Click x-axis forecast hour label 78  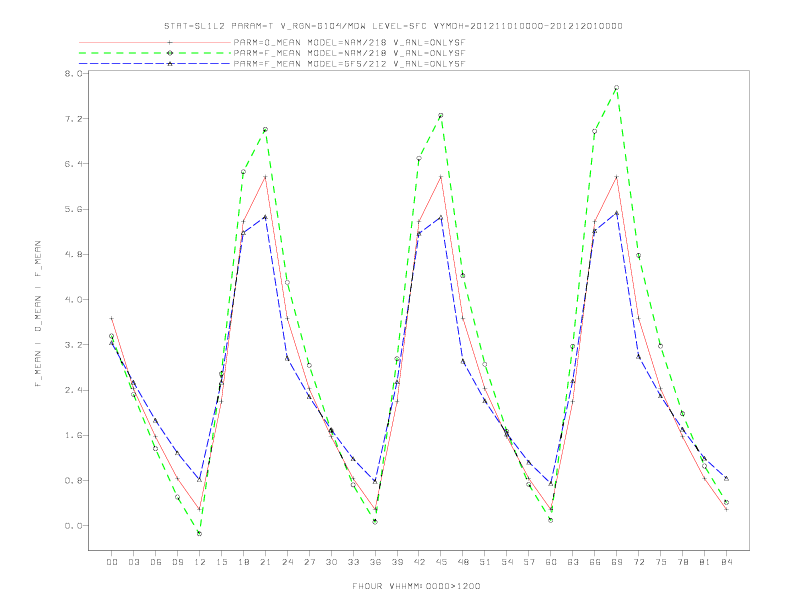coord(682,562)
